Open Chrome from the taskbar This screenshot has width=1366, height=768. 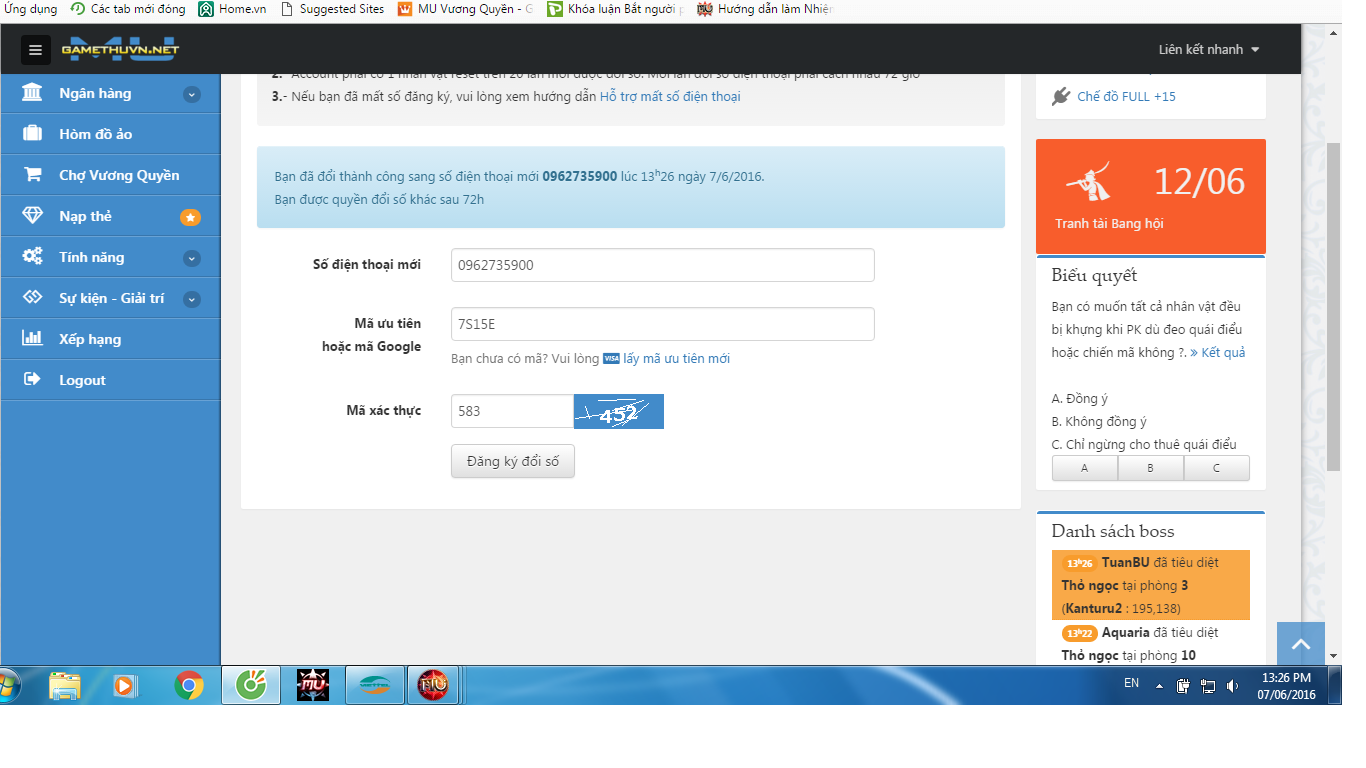click(x=189, y=686)
